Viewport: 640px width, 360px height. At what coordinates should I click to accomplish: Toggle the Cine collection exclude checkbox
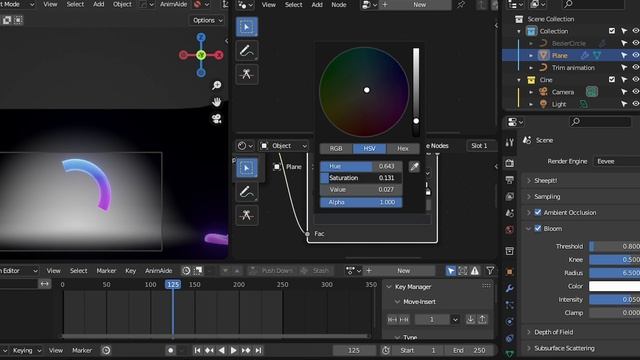(x=611, y=80)
